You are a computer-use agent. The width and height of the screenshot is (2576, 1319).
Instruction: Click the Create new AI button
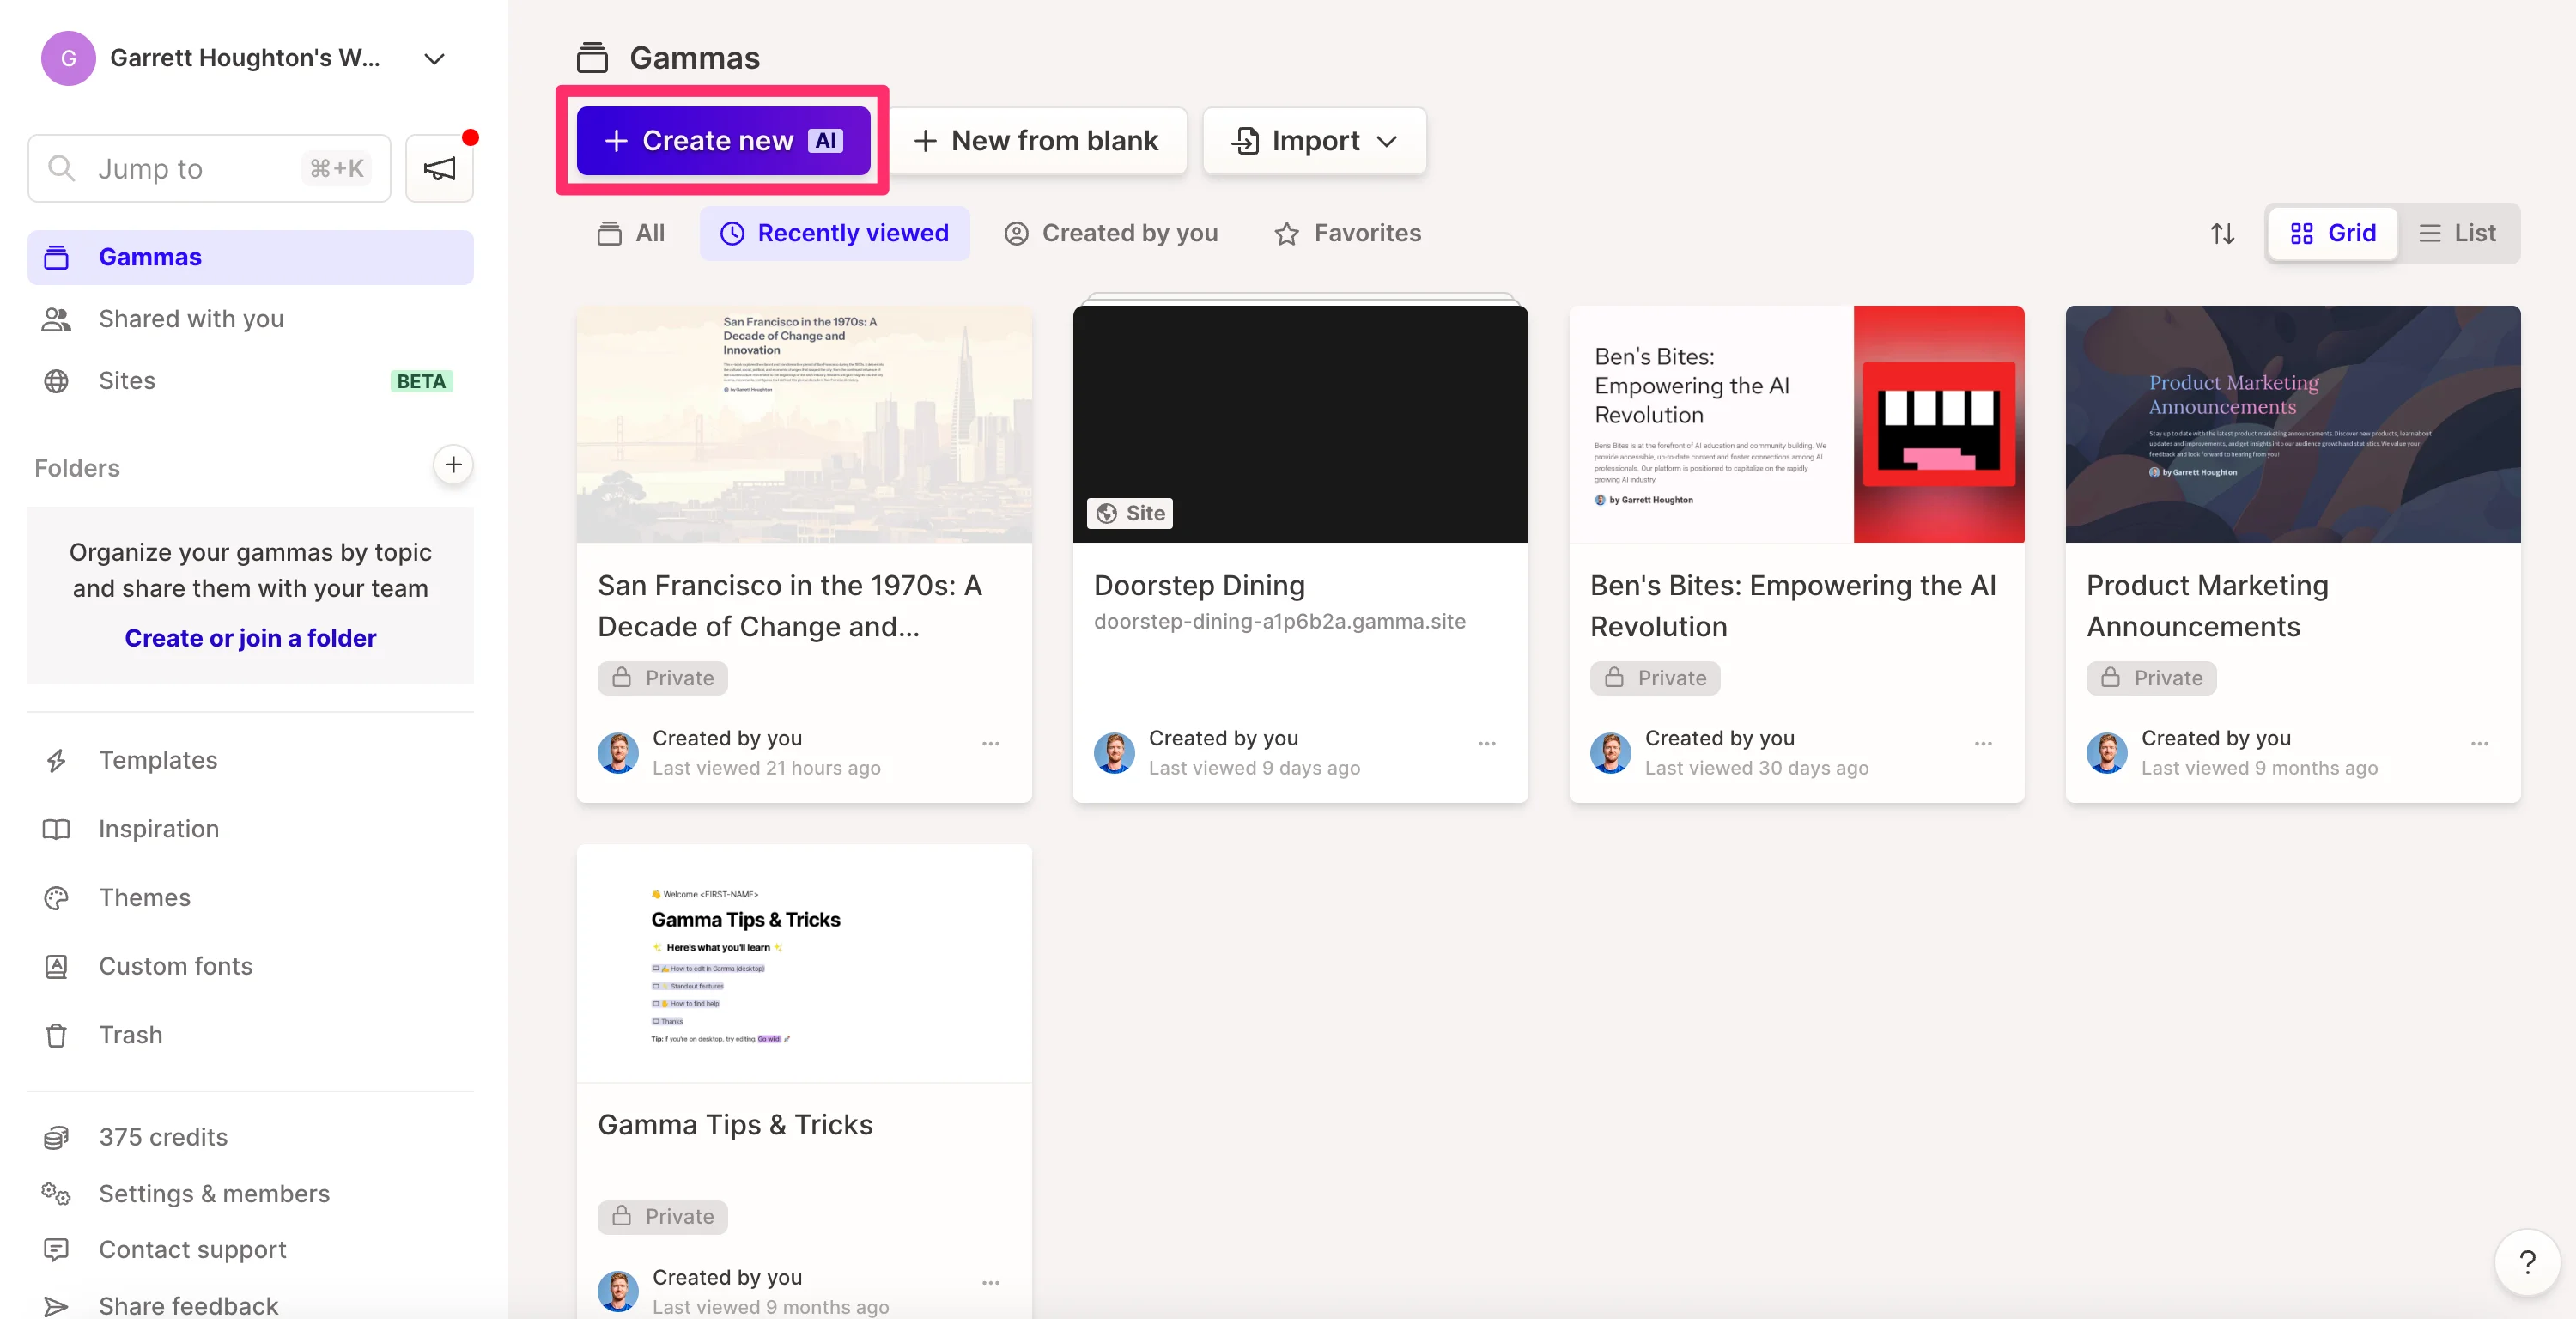[723, 141]
